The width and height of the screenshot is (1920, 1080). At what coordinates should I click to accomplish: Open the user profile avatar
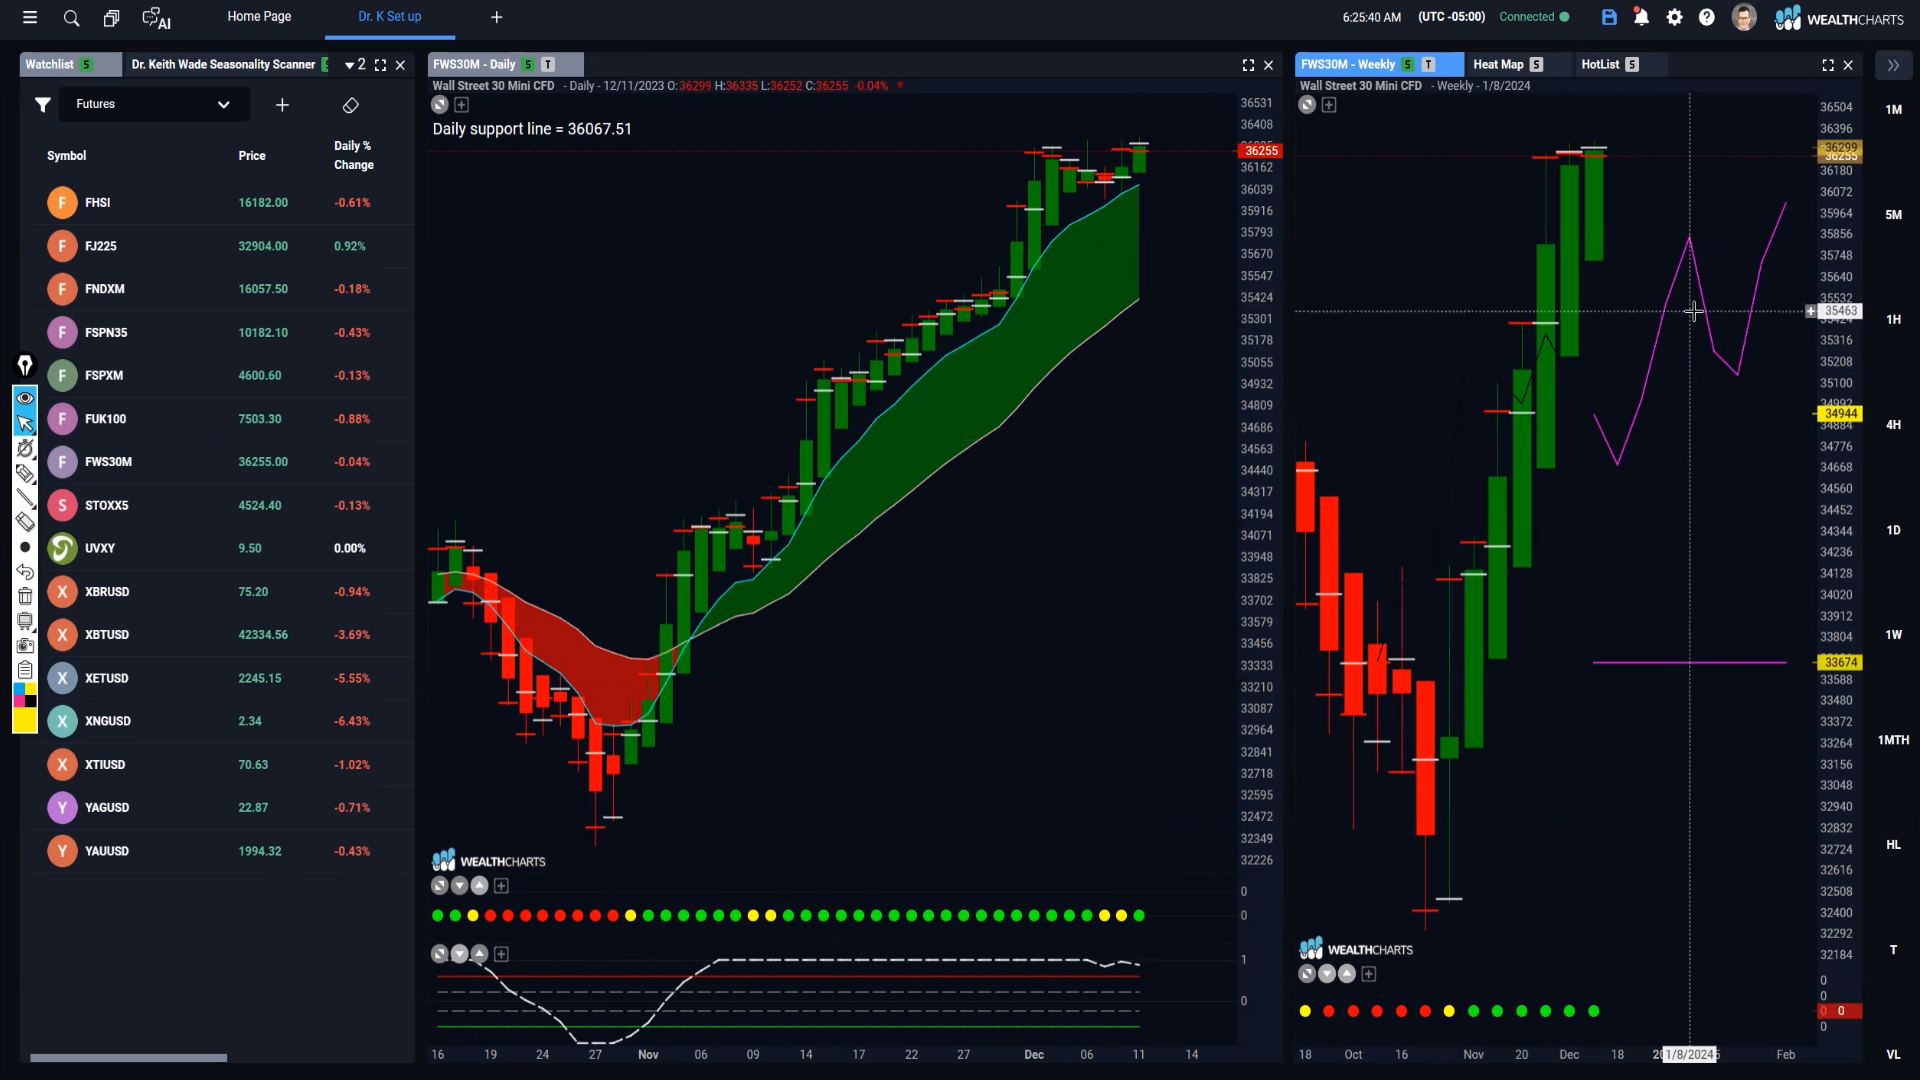[x=1744, y=17]
